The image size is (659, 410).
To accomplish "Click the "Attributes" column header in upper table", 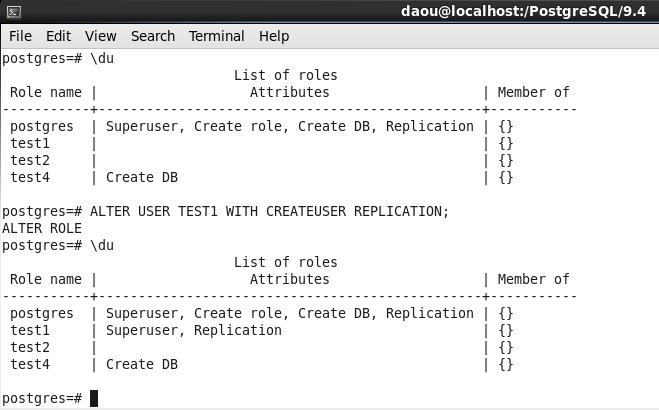I will 289,92.
